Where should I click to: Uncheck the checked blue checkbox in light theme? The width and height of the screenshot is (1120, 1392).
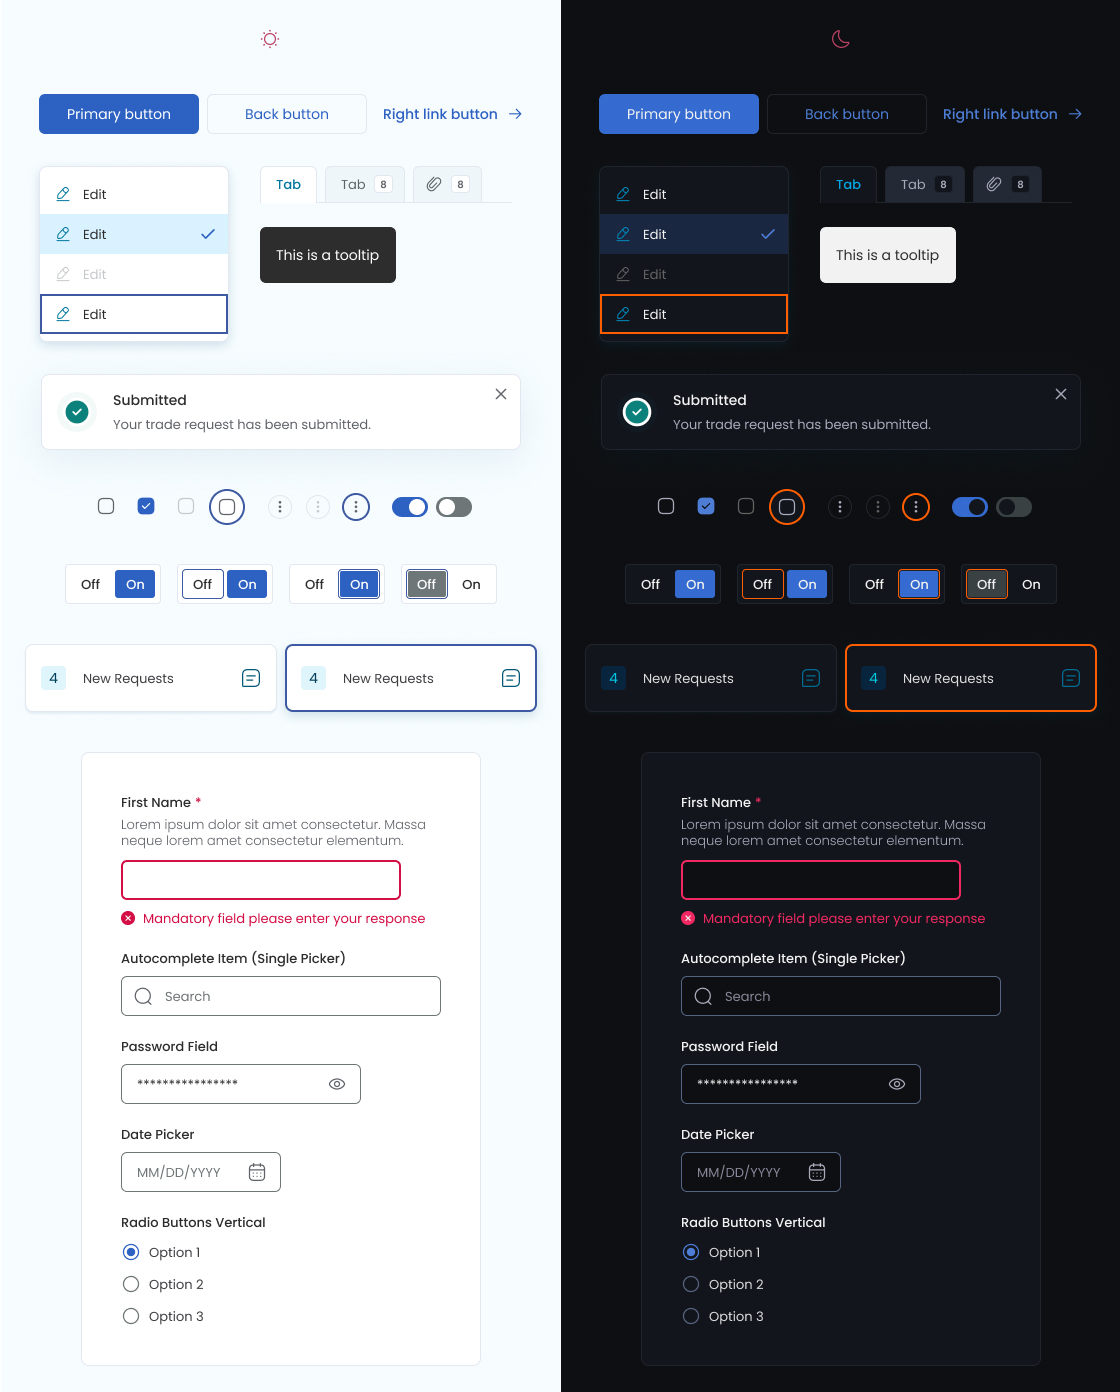[146, 506]
